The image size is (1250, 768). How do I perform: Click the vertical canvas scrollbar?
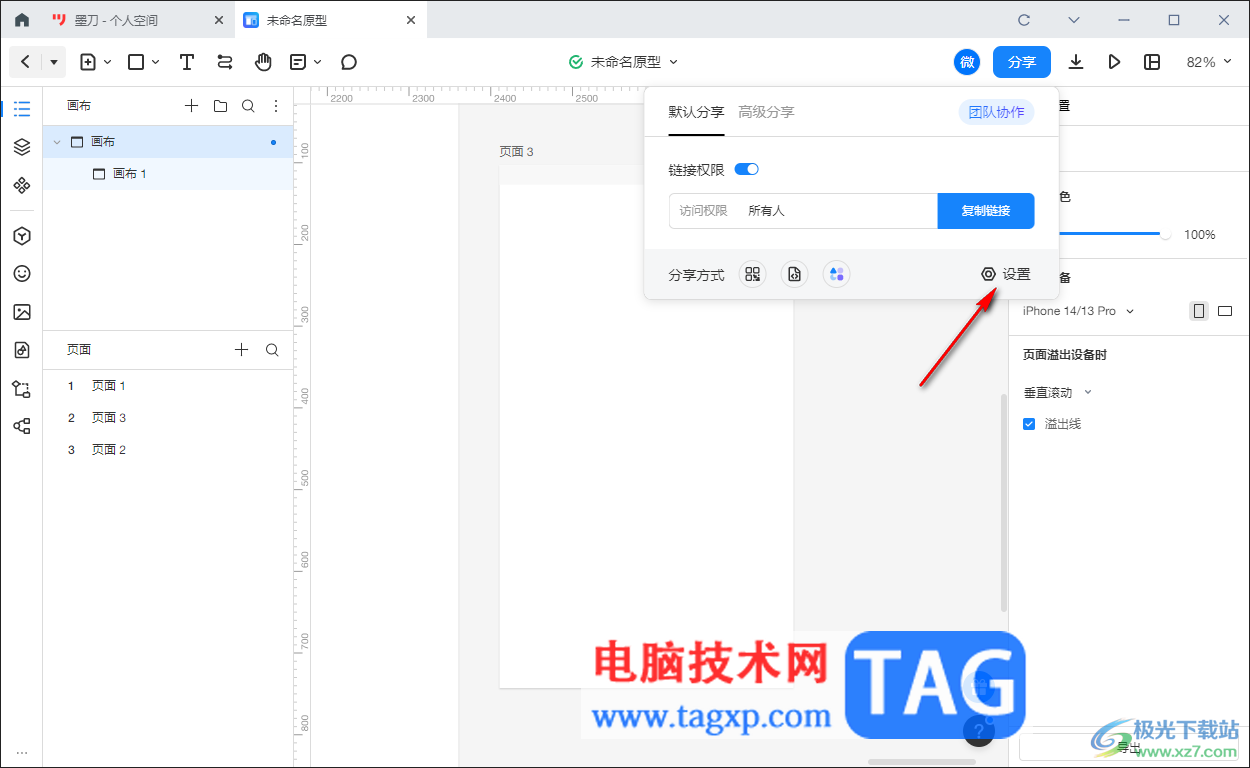[1003, 502]
